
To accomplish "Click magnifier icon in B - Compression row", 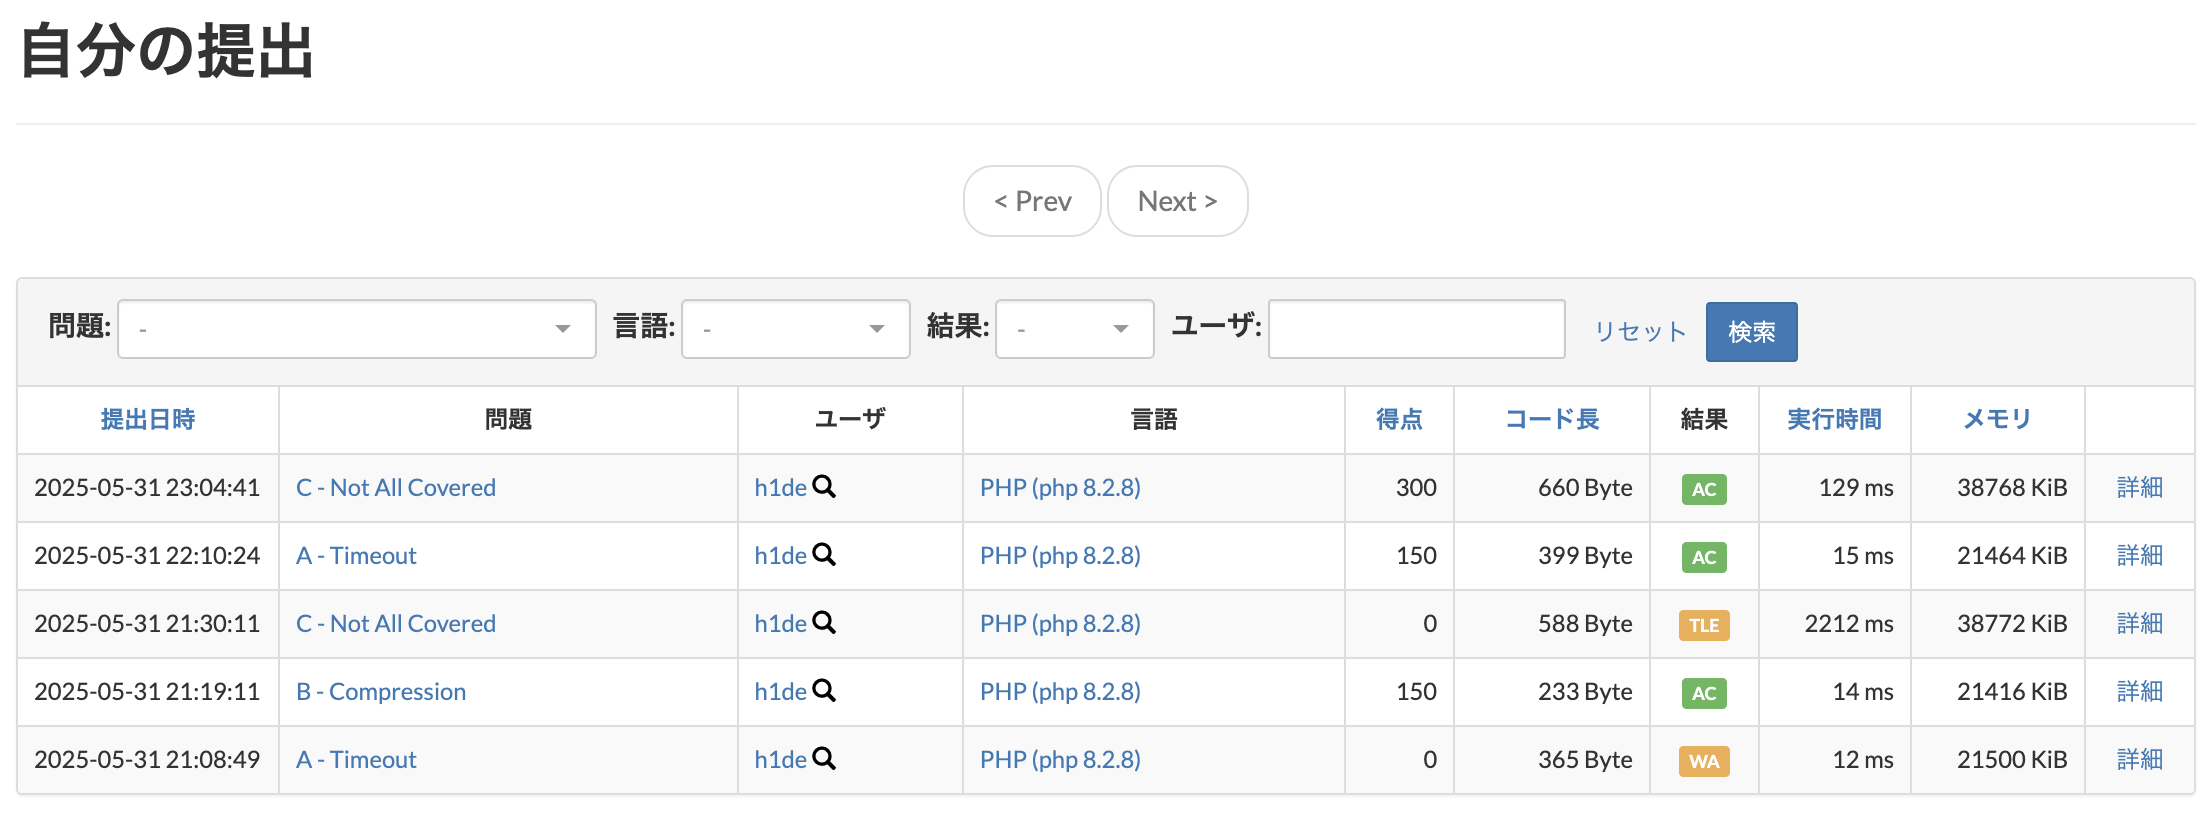I will [x=824, y=691].
